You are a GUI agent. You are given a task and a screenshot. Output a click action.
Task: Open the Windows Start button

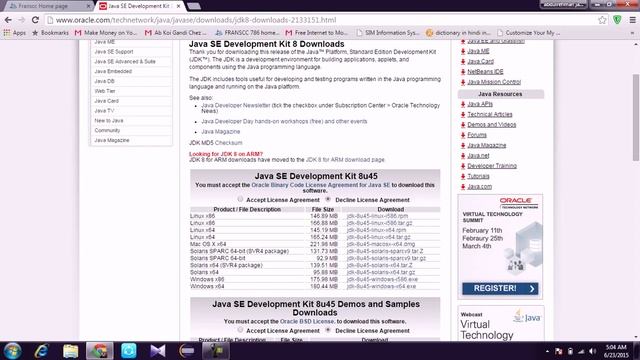[12, 351]
